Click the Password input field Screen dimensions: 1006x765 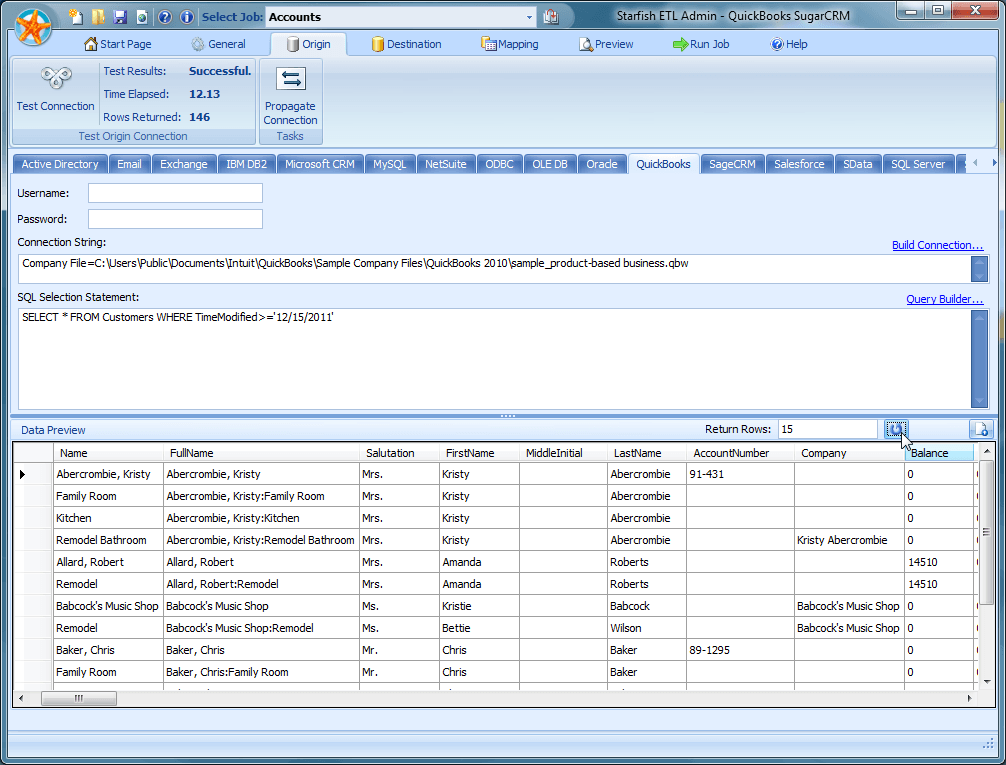pos(175,219)
